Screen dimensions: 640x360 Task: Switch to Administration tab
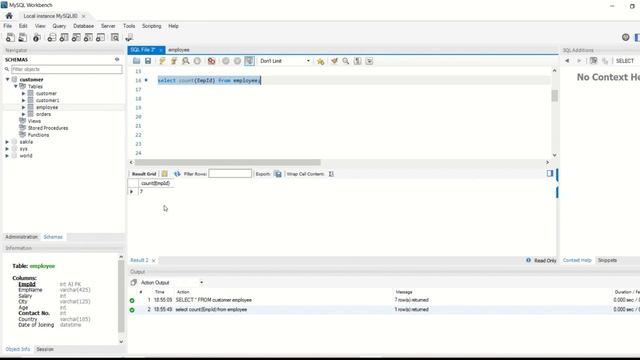click(x=21, y=237)
